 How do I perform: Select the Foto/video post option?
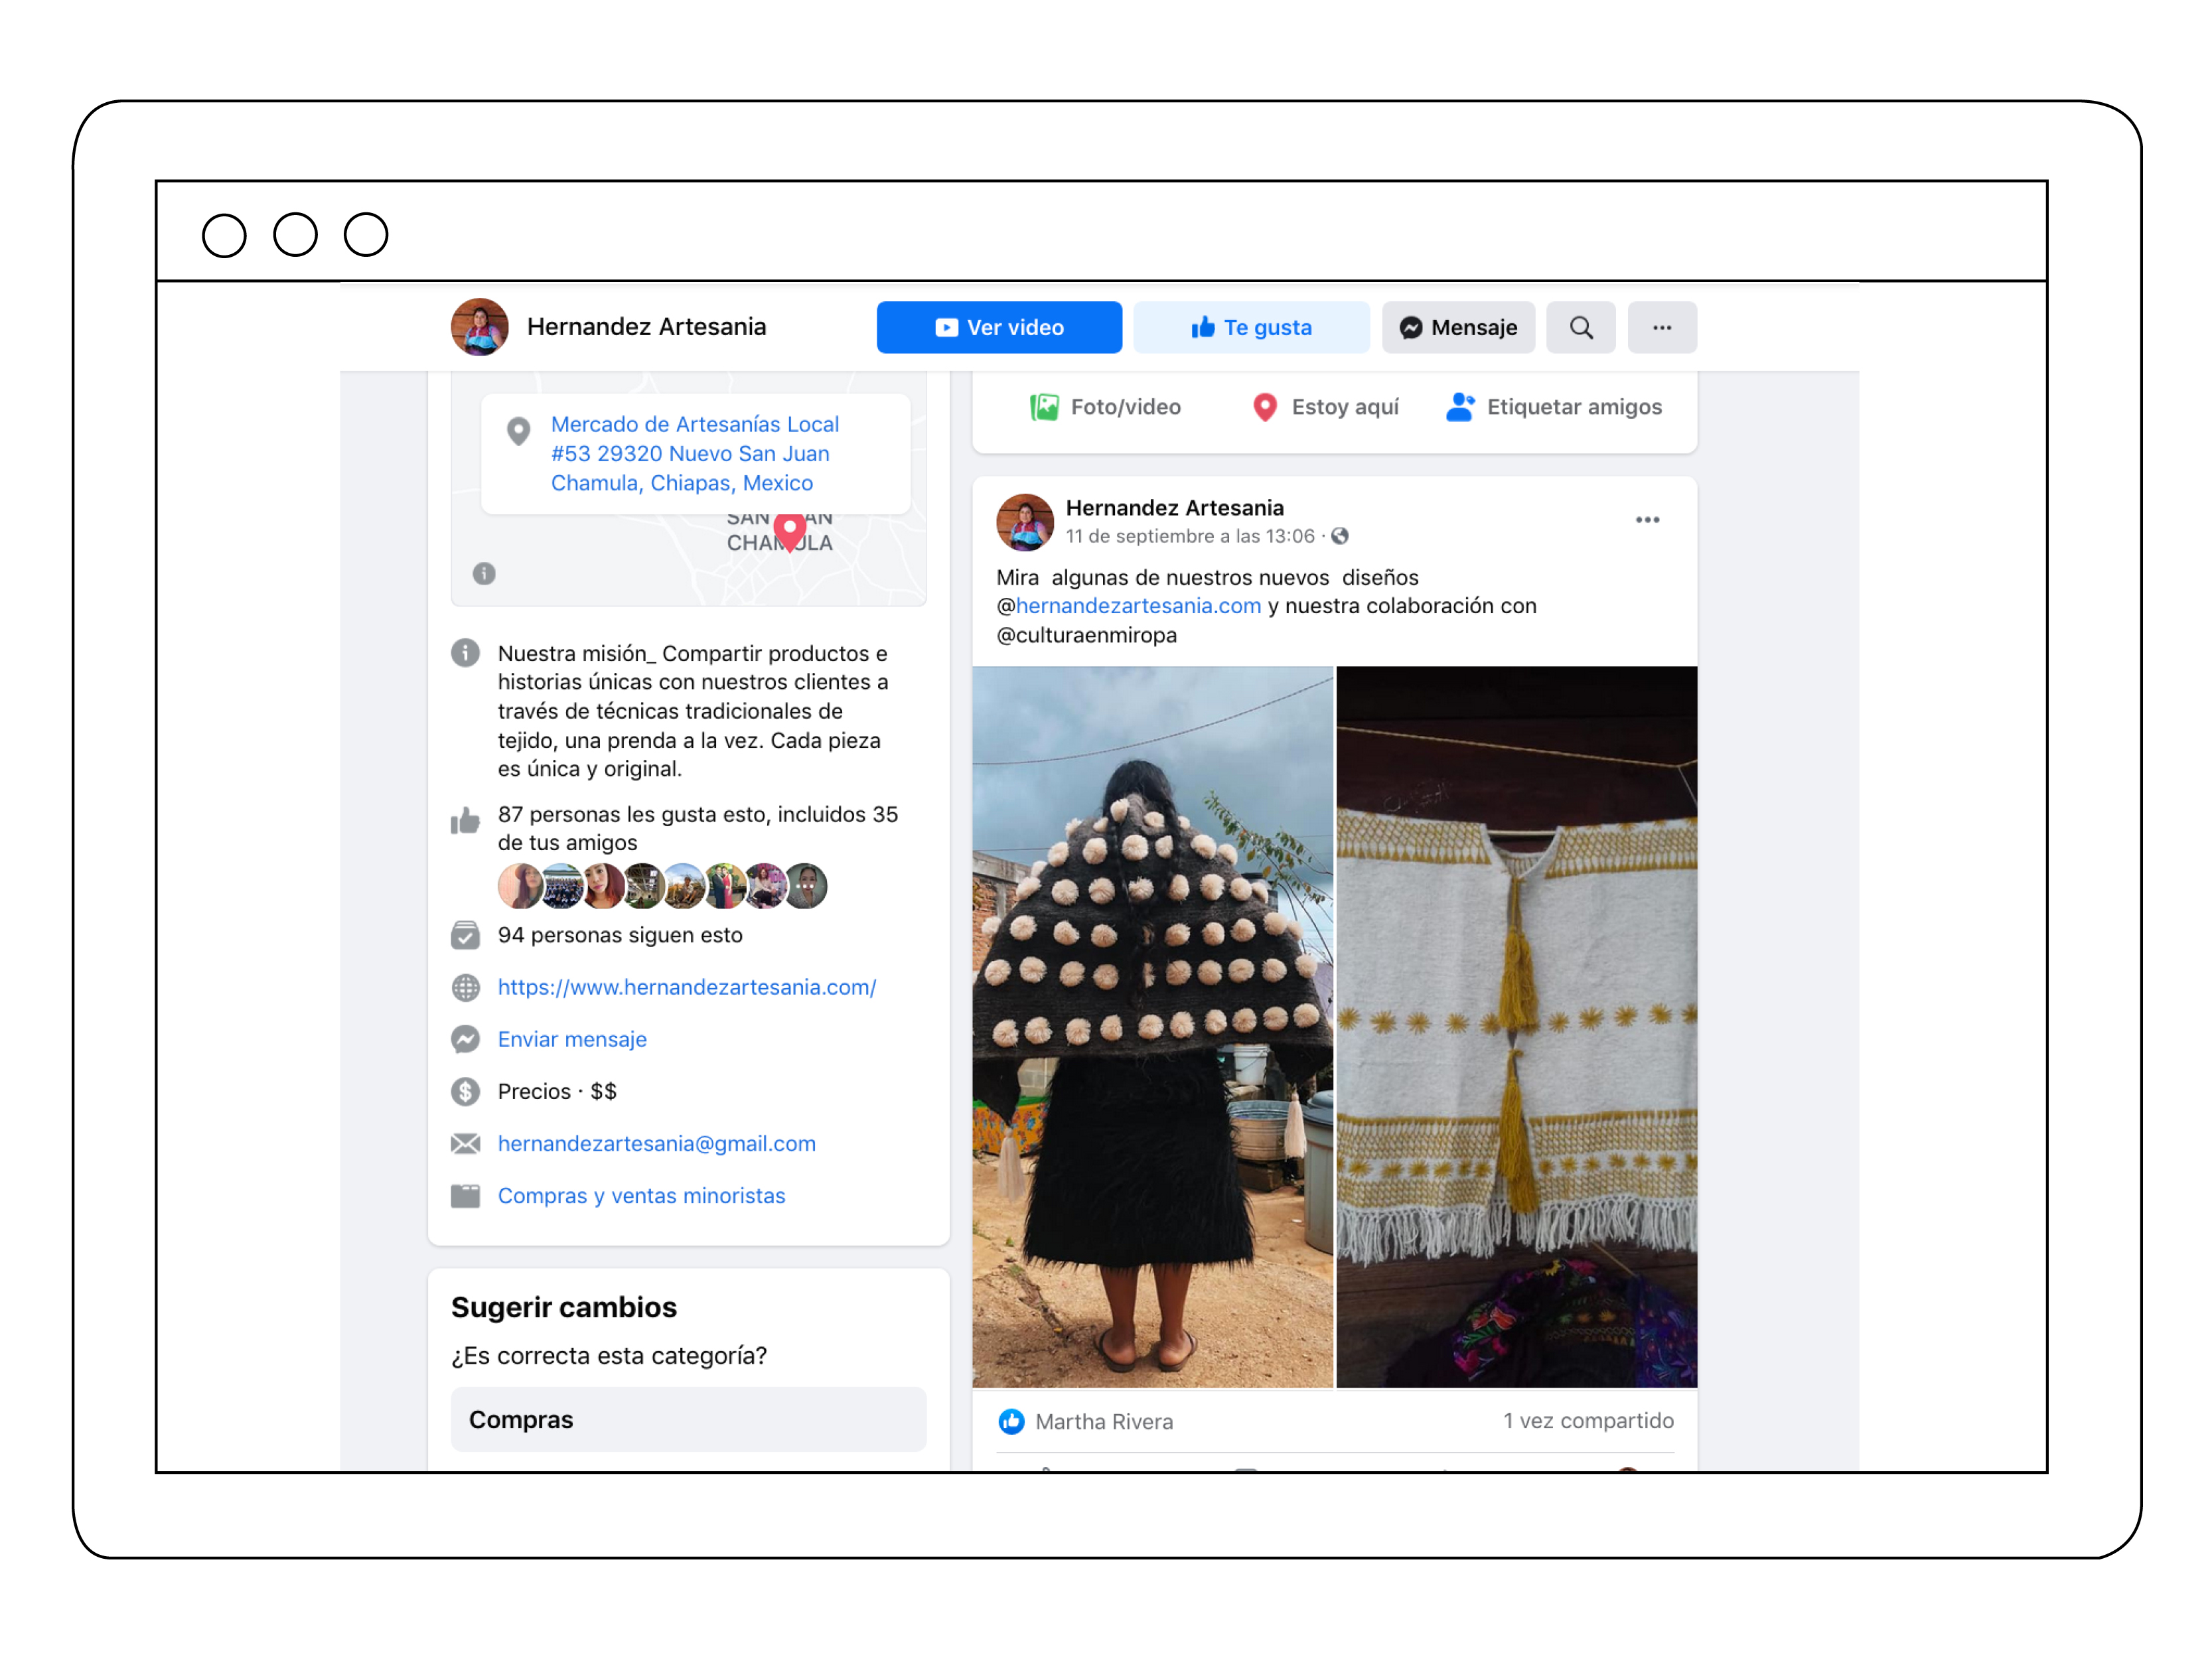pos(1105,407)
